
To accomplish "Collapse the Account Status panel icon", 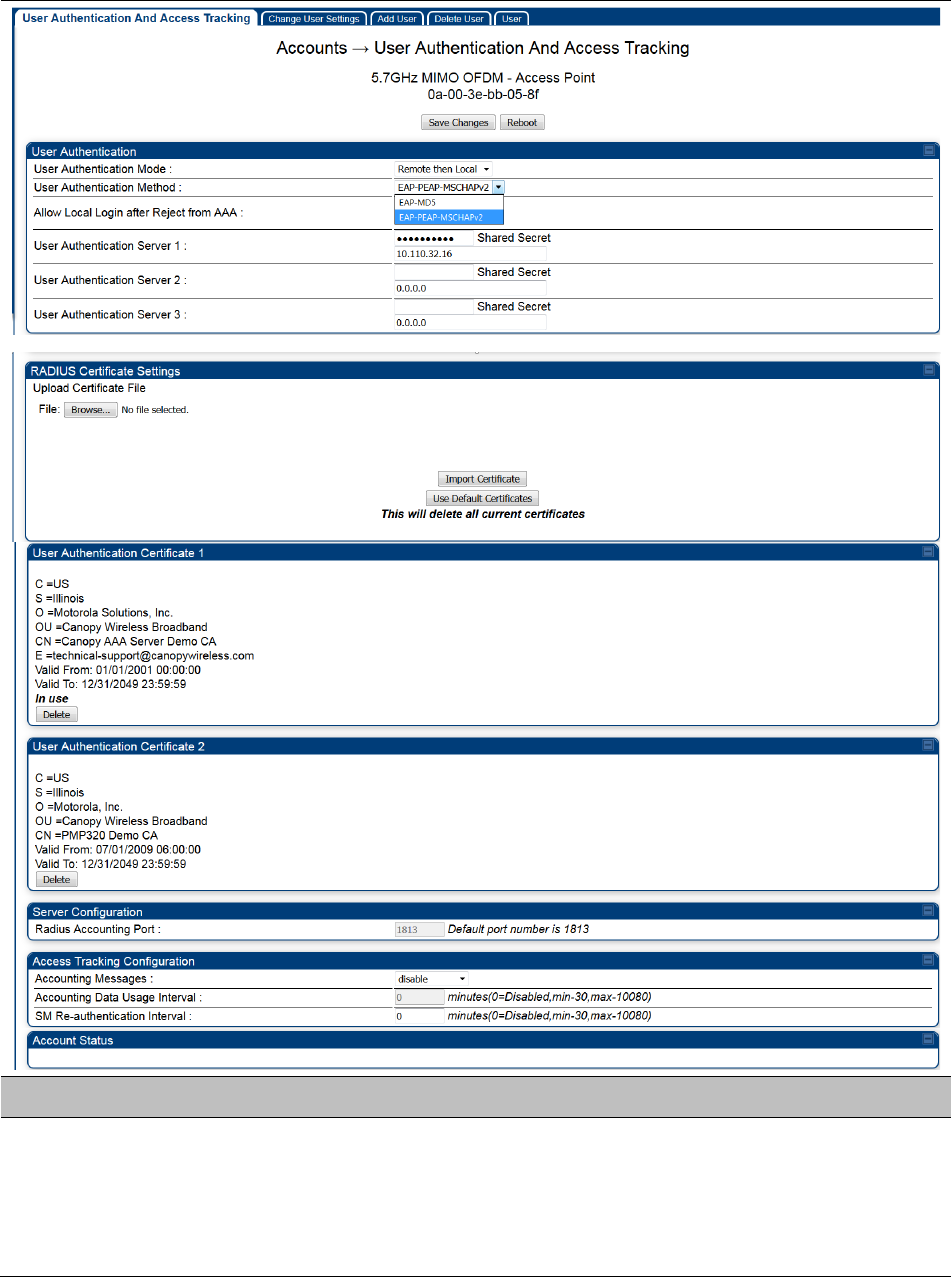I will (x=928, y=1040).
